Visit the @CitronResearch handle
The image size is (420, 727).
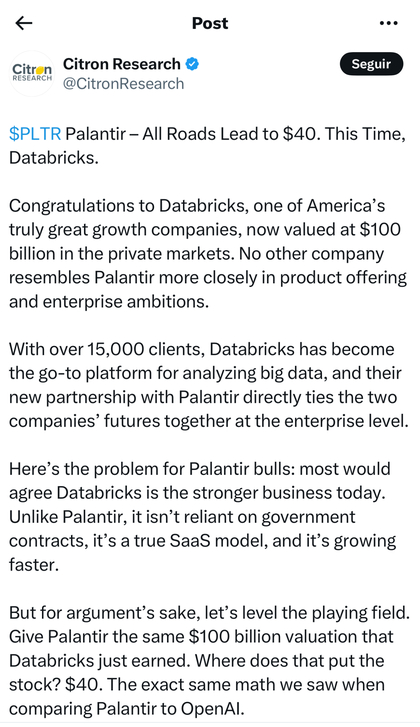tap(123, 84)
